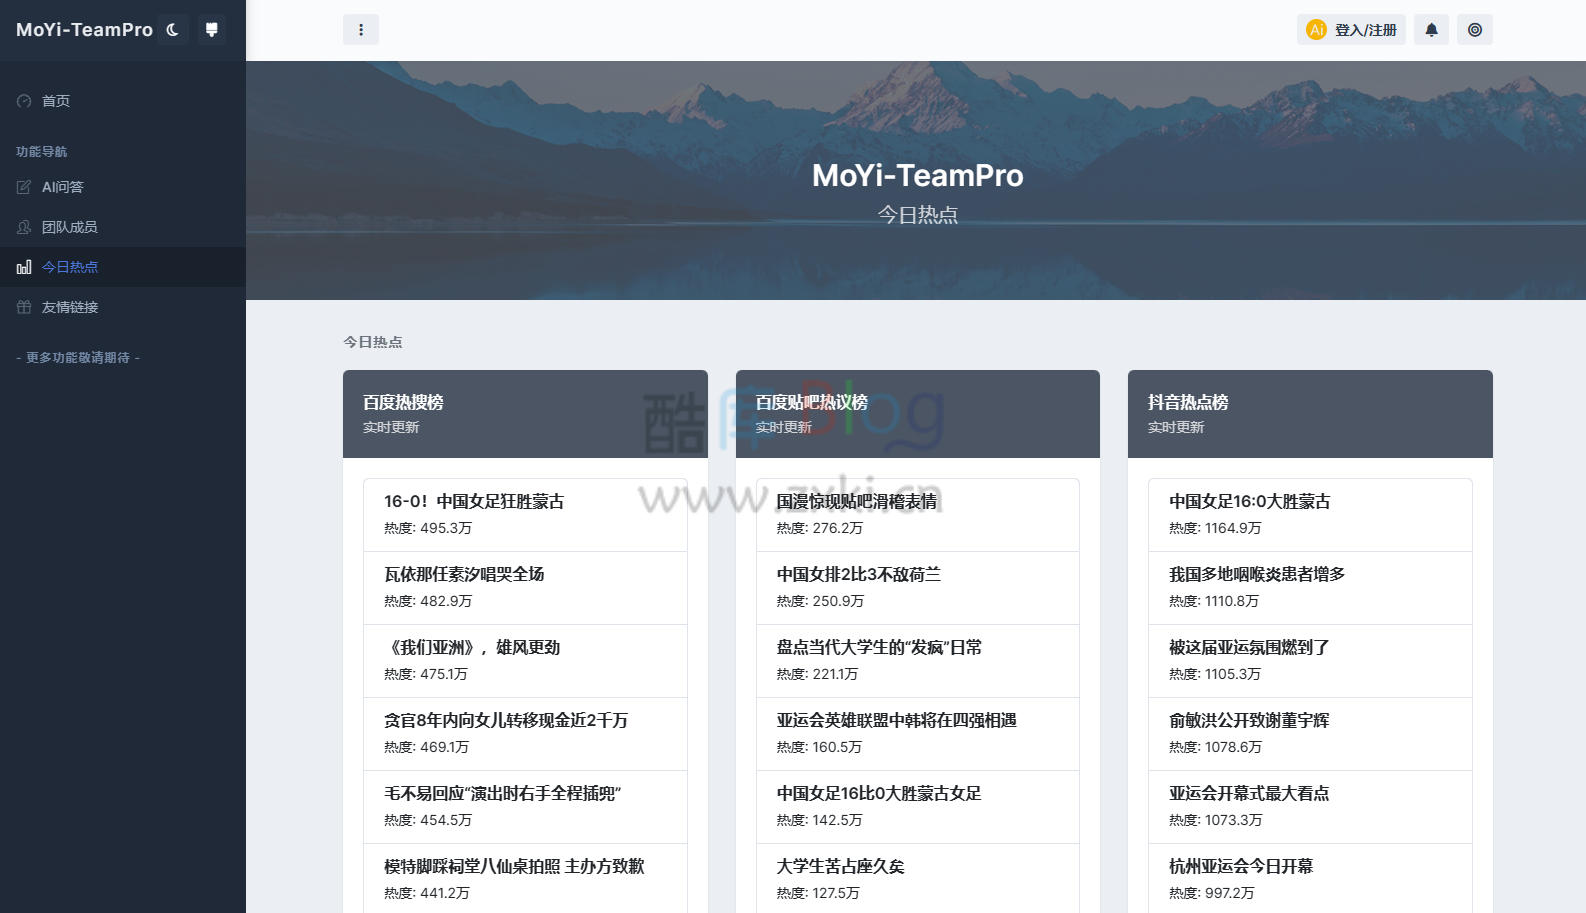Open '国漫惊现贴吧滑稽表情' item
This screenshot has width=1586, height=913.
[918, 515]
